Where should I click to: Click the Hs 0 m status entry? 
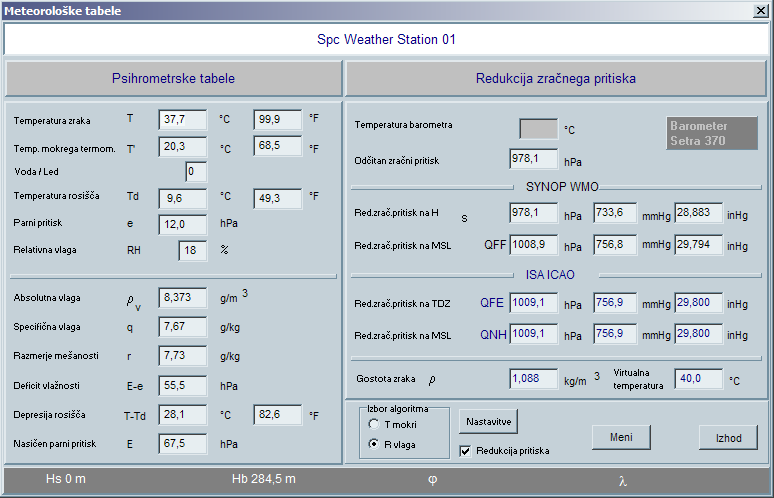[x=66, y=479]
